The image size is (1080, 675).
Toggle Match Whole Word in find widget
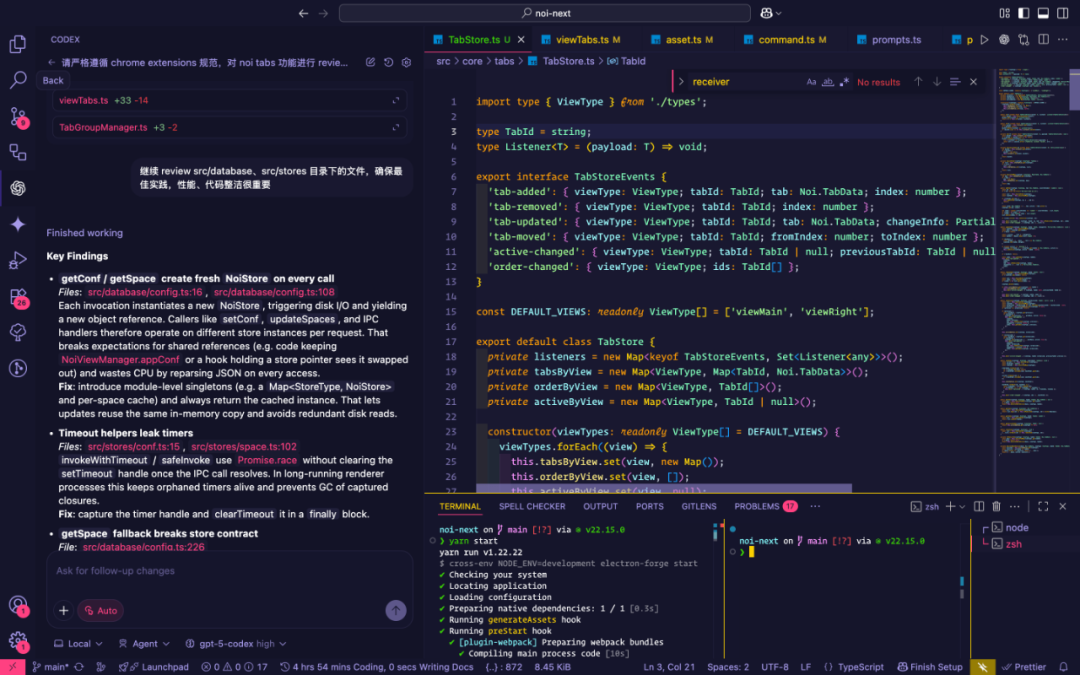828,82
